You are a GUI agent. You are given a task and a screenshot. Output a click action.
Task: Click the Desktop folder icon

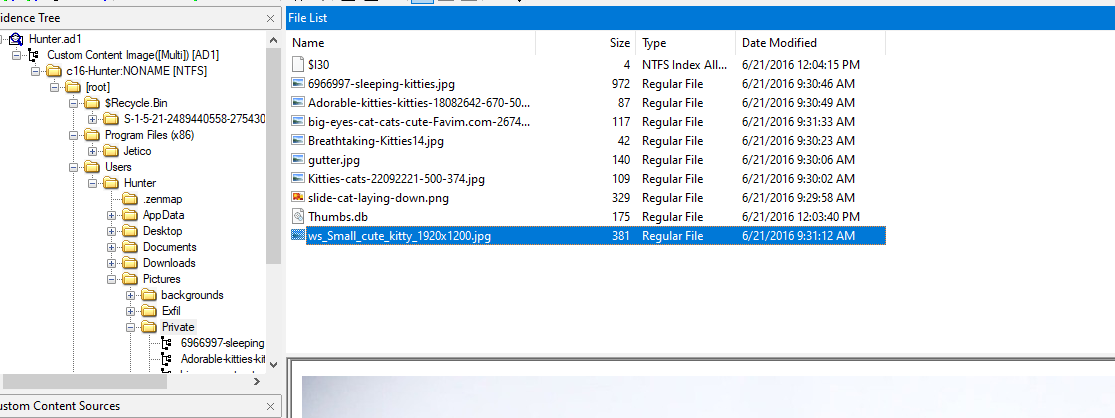pos(130,231)
